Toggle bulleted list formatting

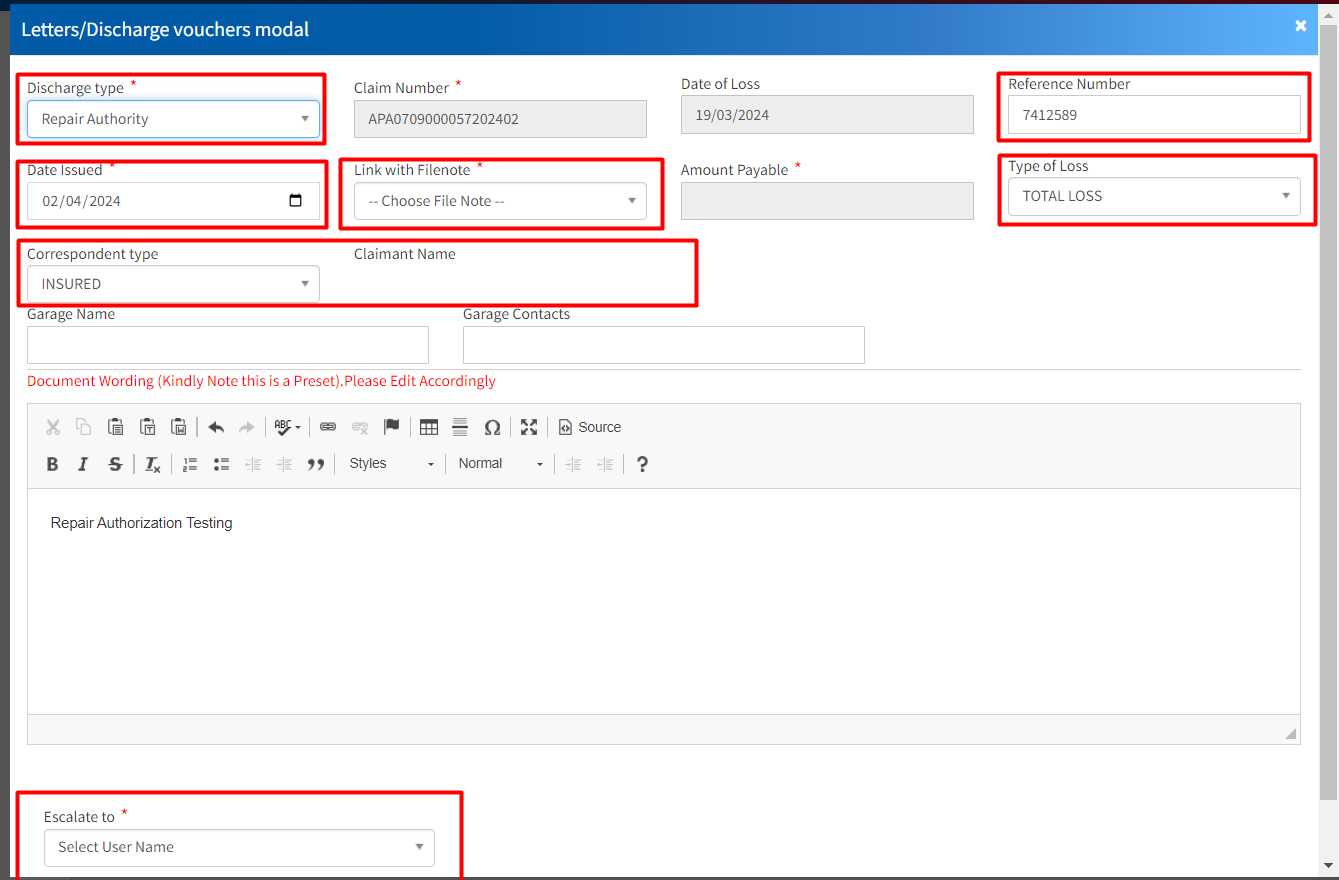[222, 464]
